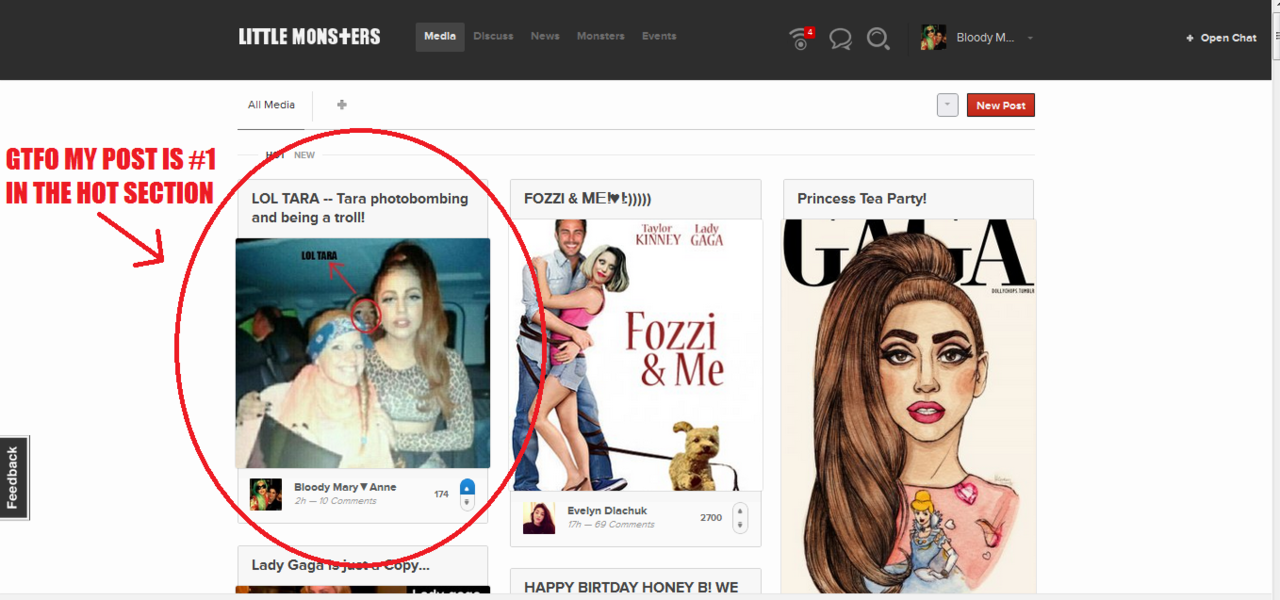Open the Lady Gaga is just a Copy post

click(340, 565)
